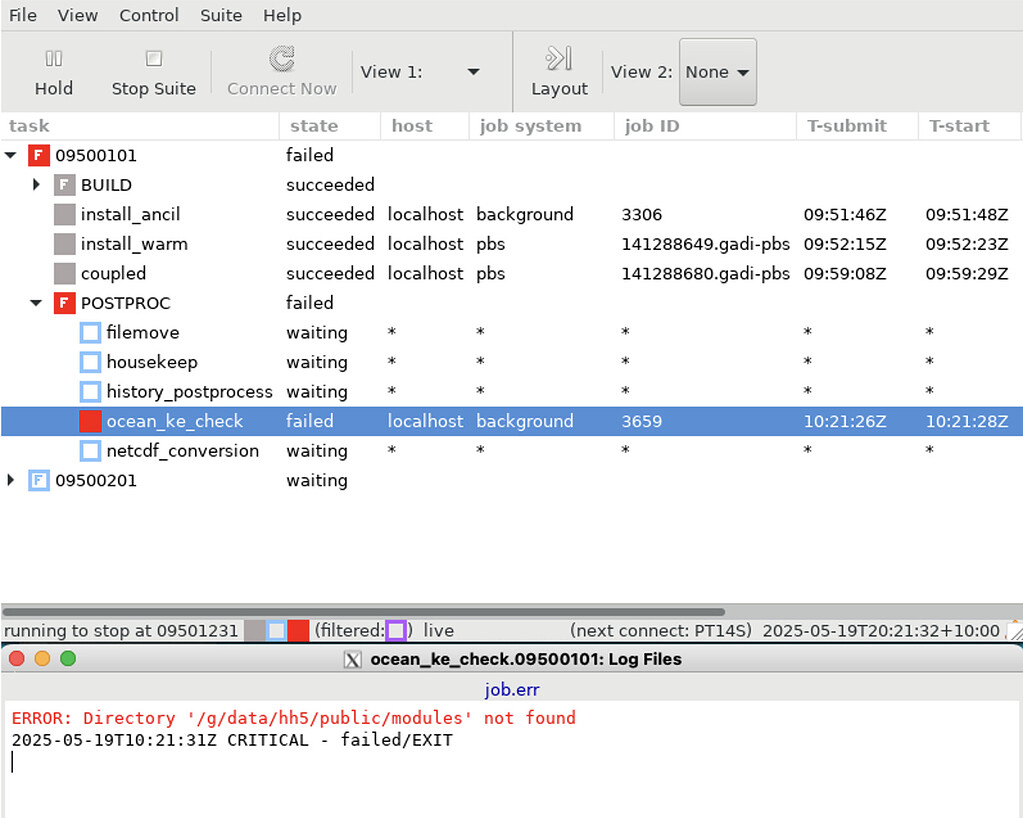Collapse the POSTPROC task family

click(37, 303)
